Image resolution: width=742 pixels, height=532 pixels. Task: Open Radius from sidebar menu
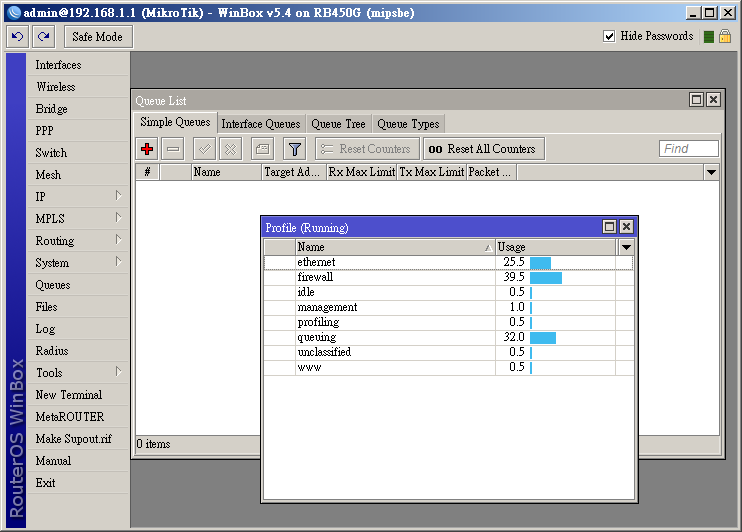pyautogui.click(x=78, y=351)
